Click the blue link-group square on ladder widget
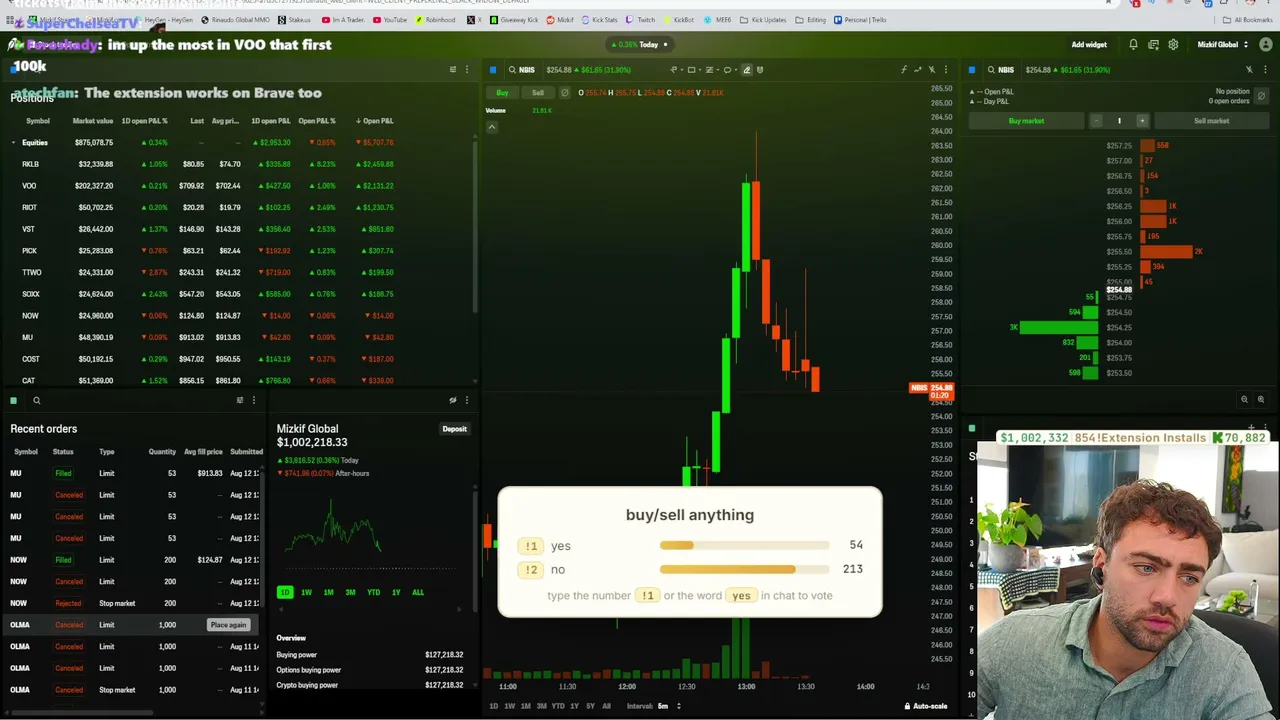Viewport: 1280px width, 720px height. [971, 70]
